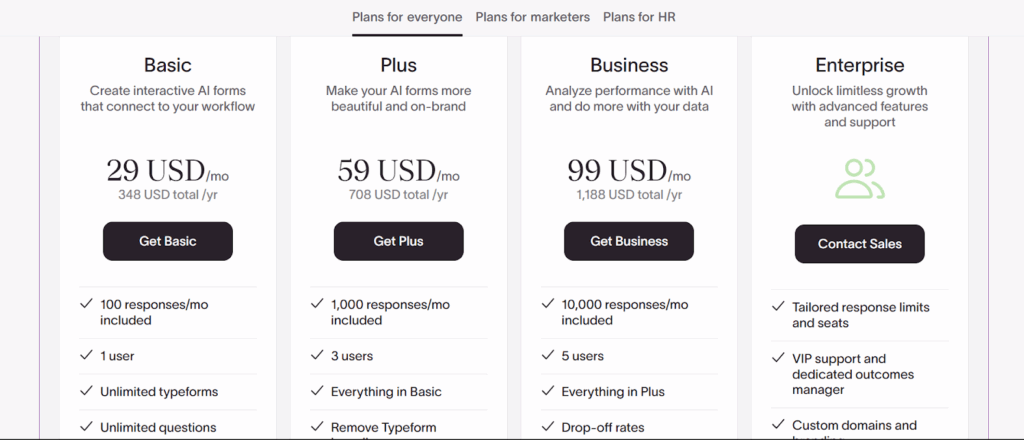This screenshot has height=440, width=1024.
Task: Click checkmark next to 1 user
Action: (86, 355)
